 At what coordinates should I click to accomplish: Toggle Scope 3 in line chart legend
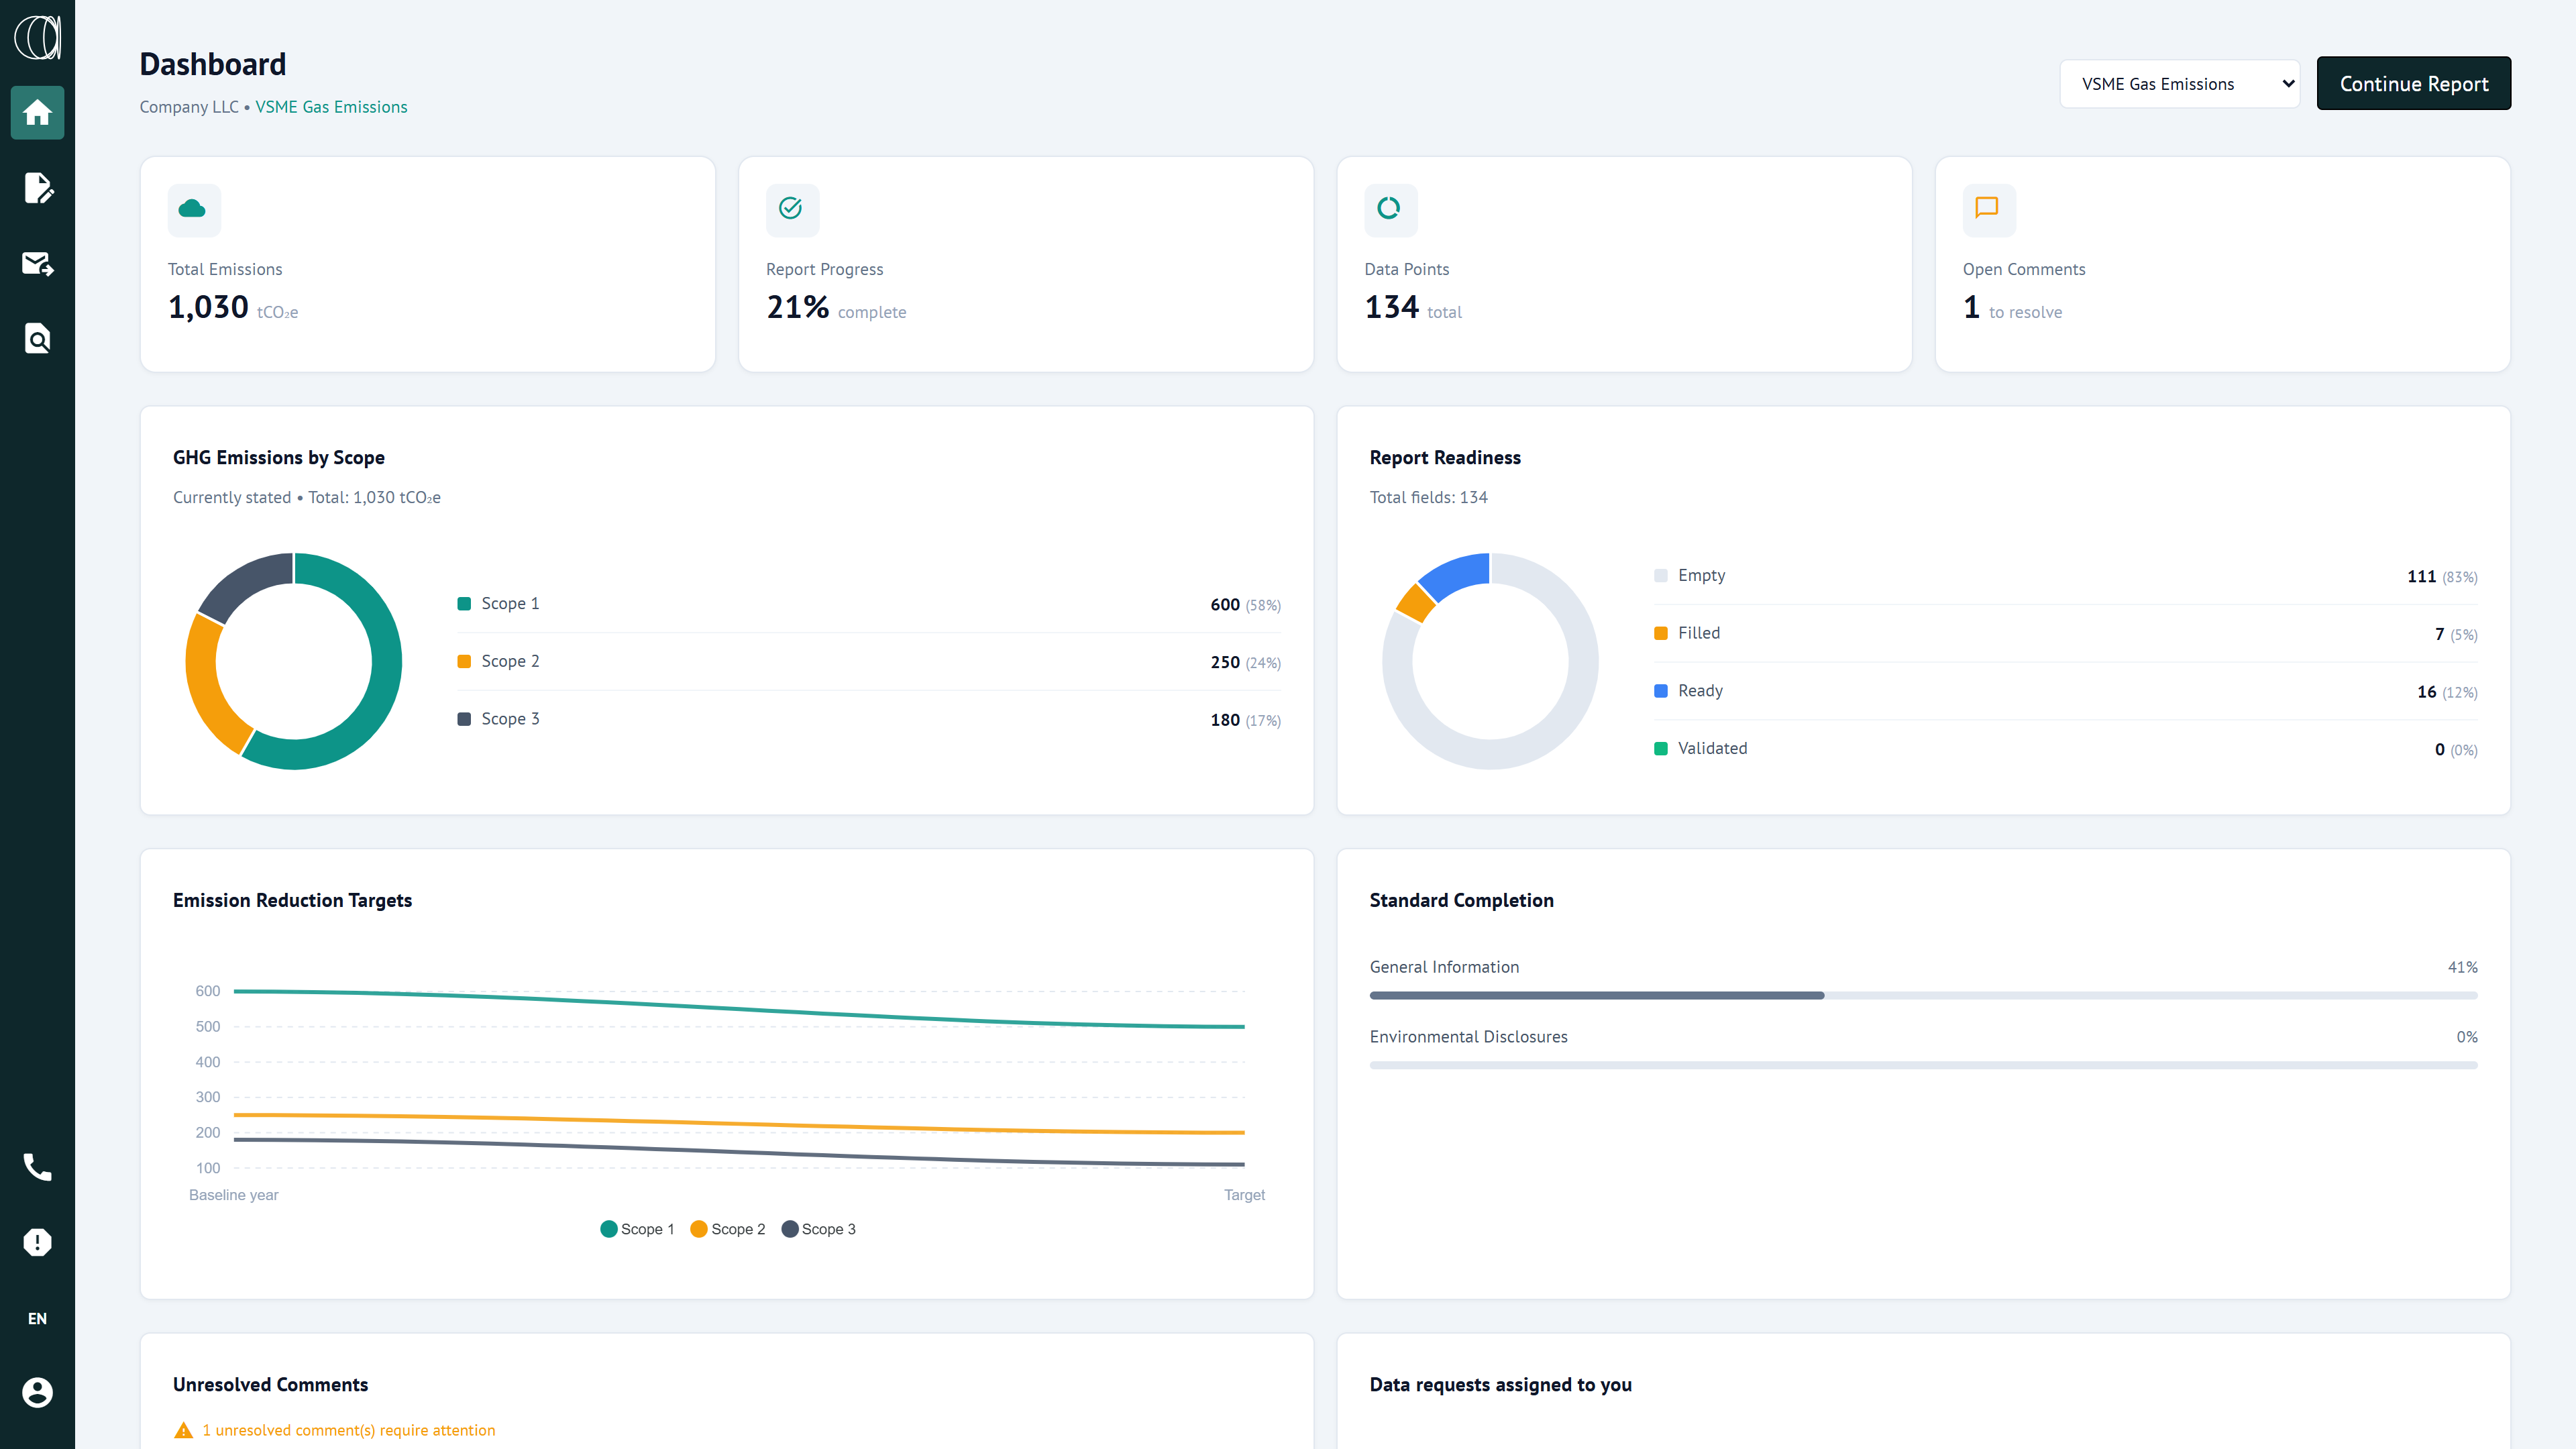coord(818,1229)
